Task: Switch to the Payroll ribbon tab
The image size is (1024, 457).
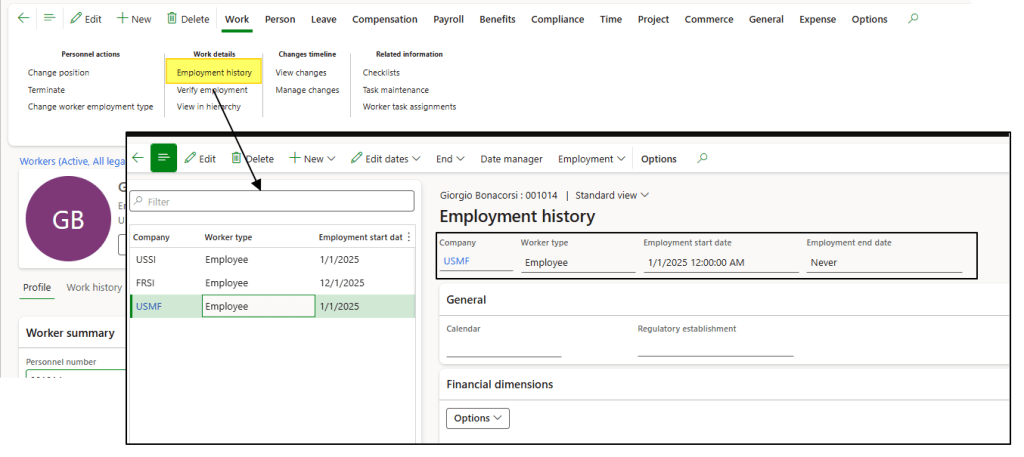Action: pyautogui.click(x=448, y=19)
